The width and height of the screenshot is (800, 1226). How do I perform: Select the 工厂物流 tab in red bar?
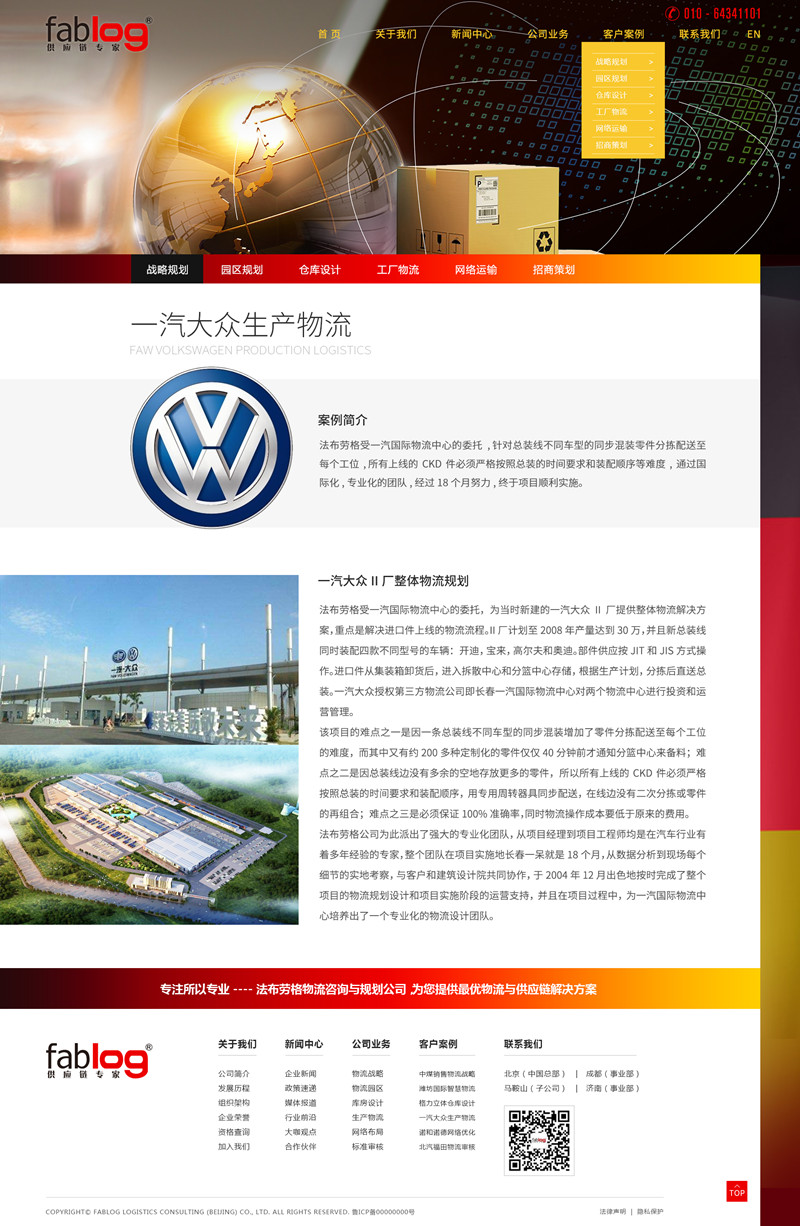397,270
